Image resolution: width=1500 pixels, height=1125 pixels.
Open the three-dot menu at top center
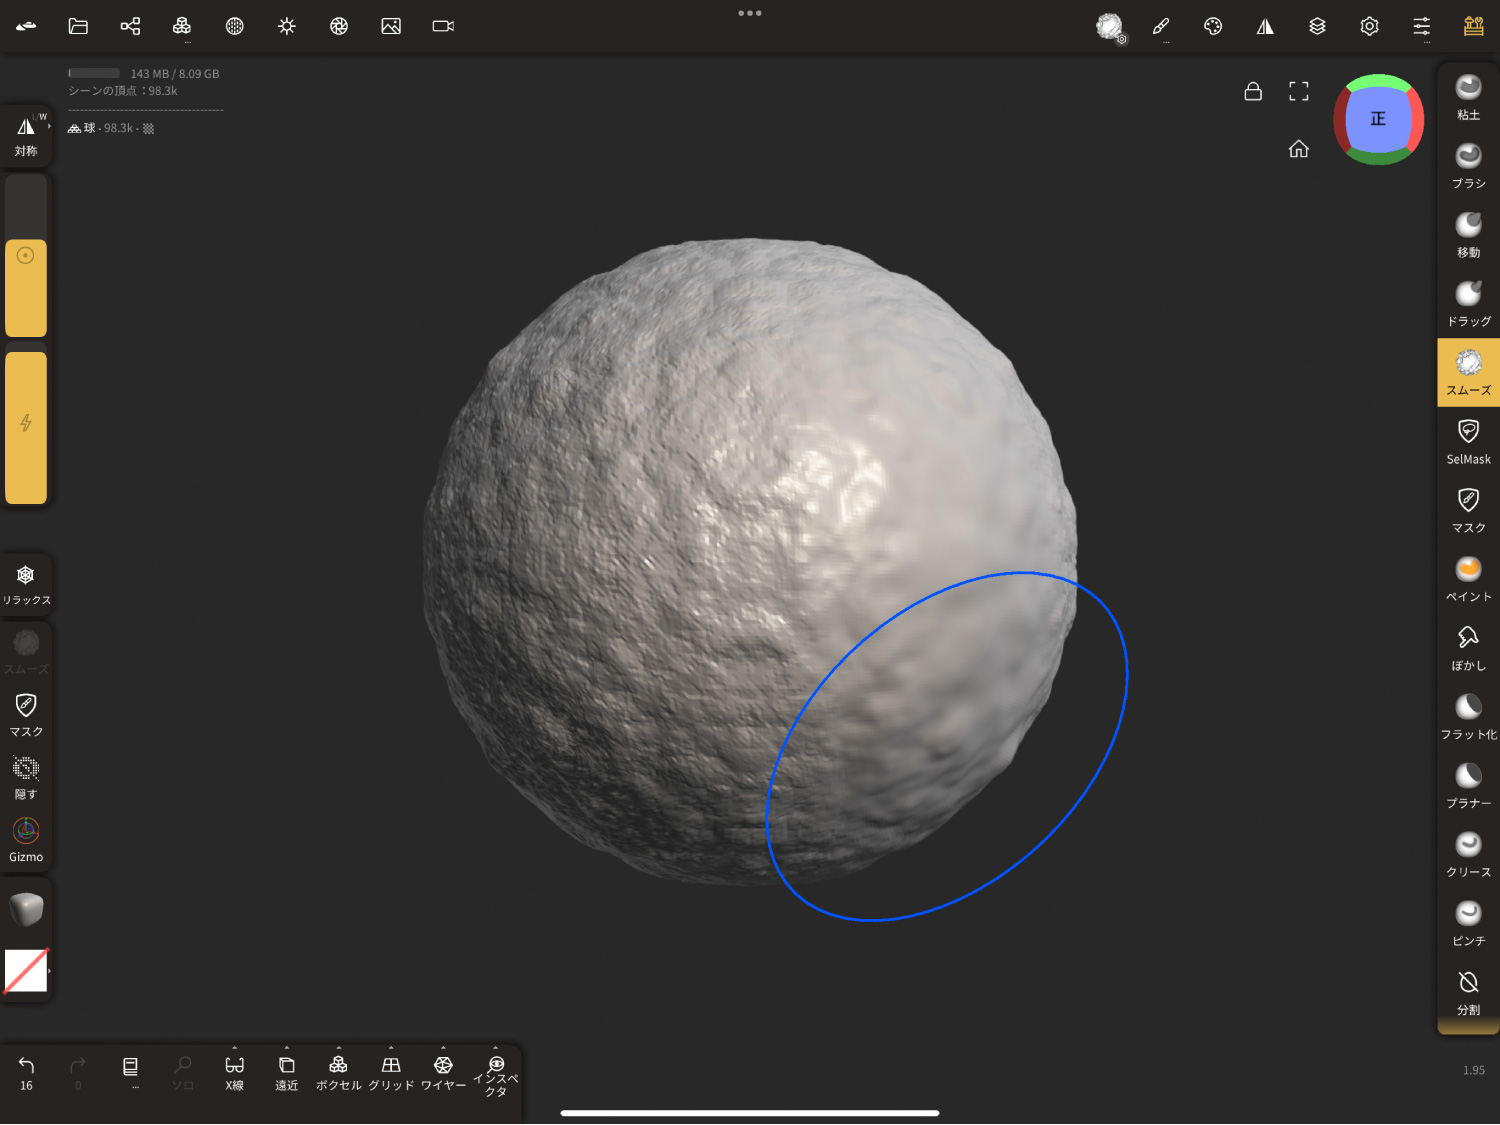tap(750, 13)
